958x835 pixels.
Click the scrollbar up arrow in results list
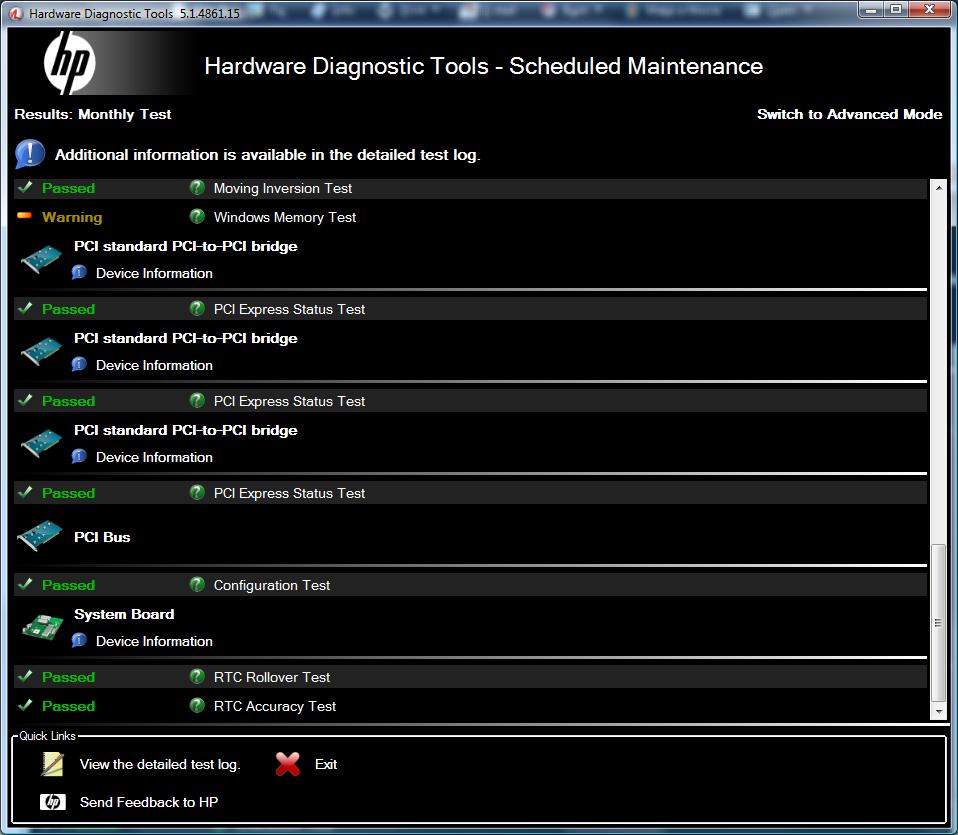tap(938, 187)
